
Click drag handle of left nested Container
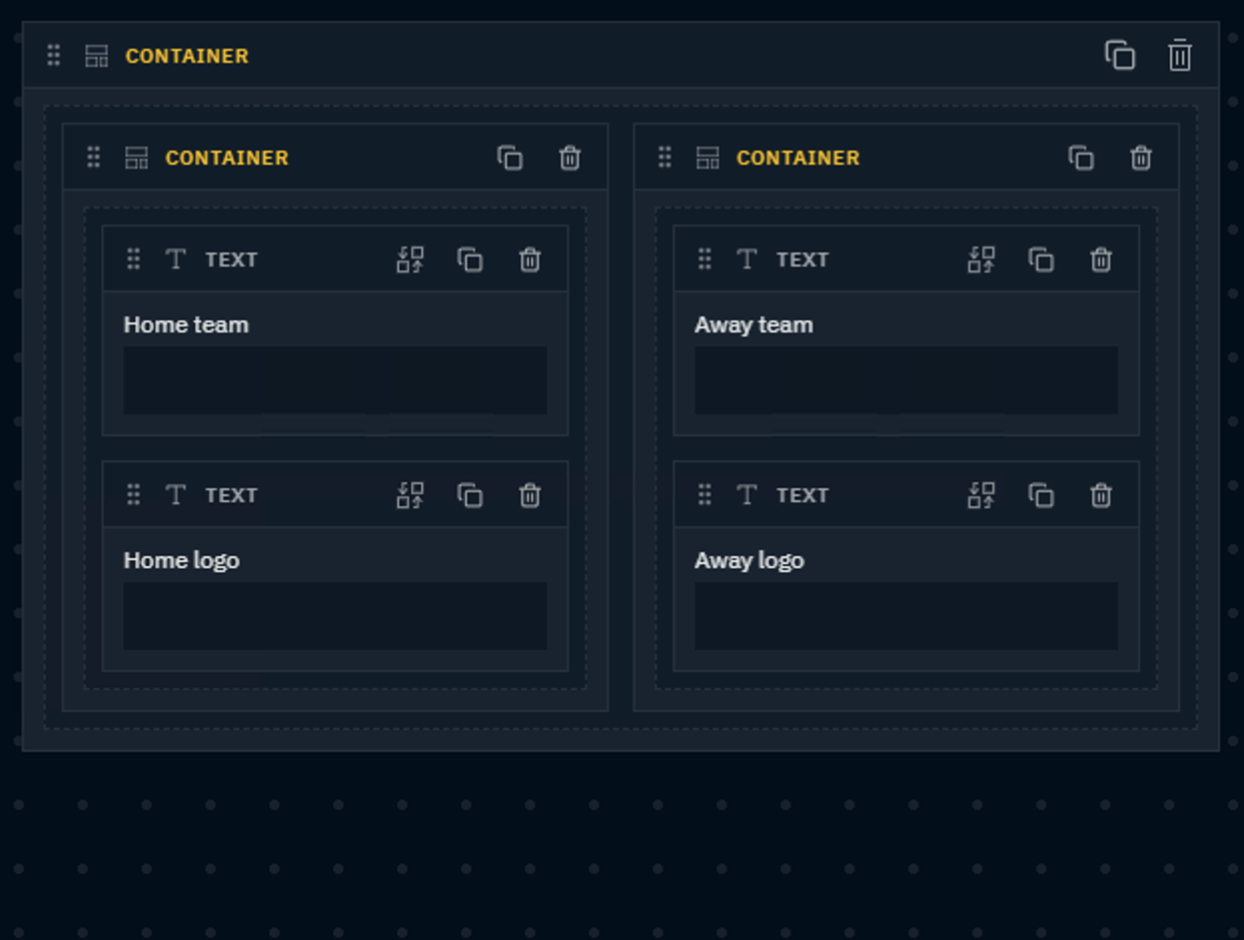coord(94,157)
